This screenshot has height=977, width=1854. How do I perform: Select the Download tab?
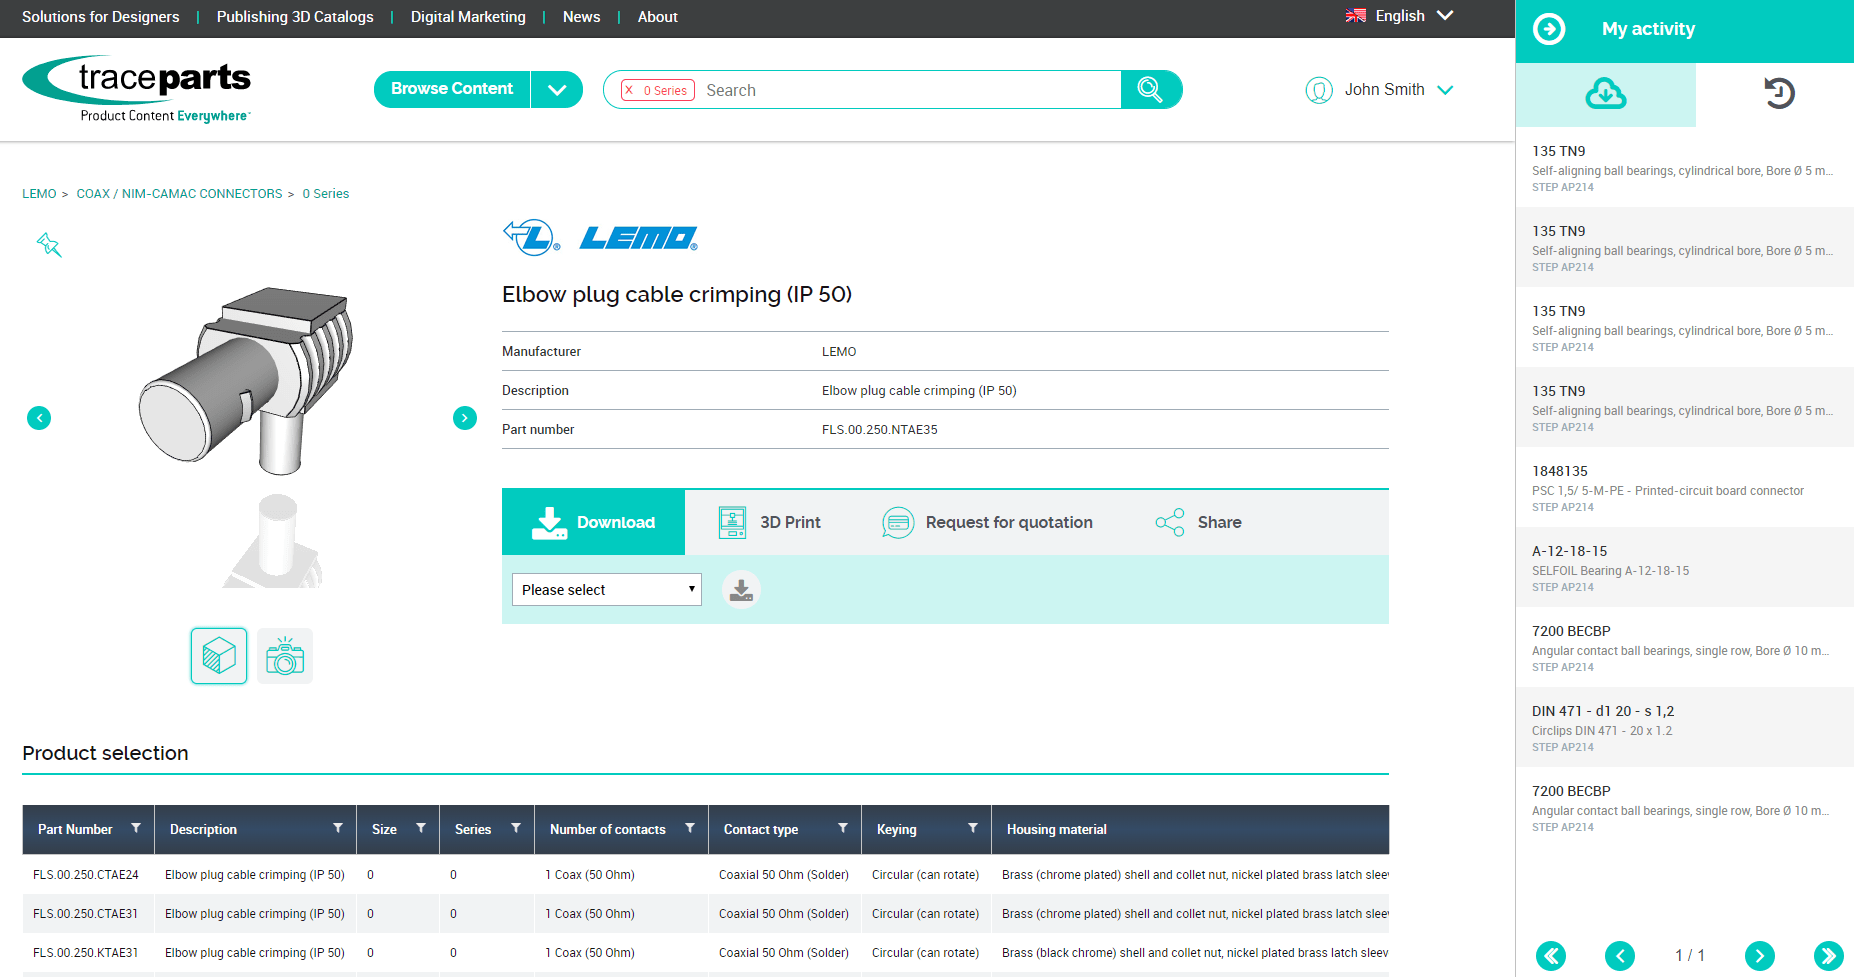[x=593, y=522]
